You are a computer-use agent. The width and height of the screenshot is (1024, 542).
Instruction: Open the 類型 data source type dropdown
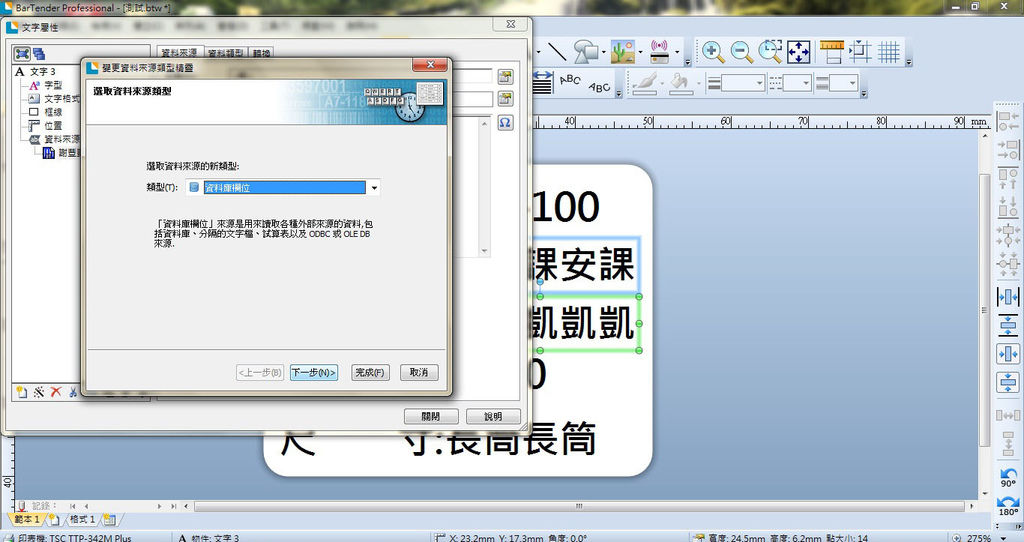pos(374,187)
